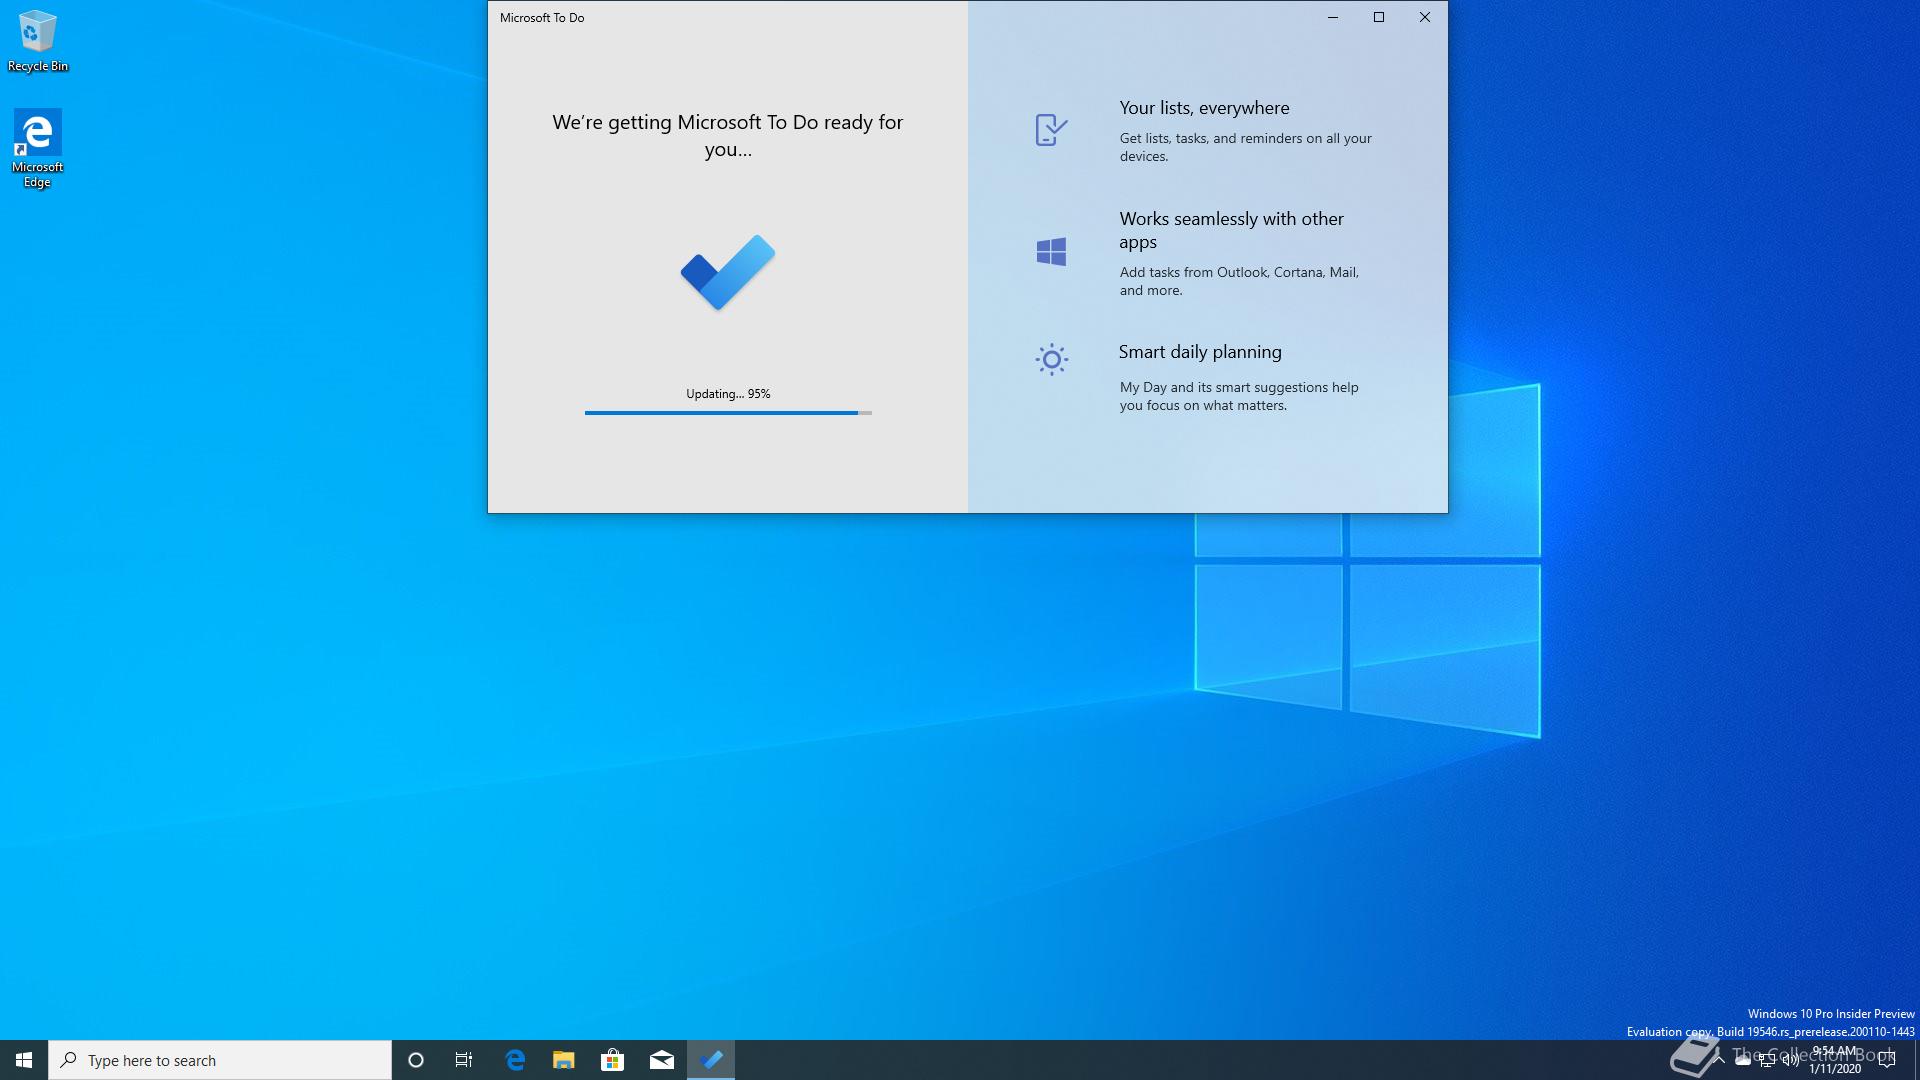Minimize the Microsoft To Do window
The image size is (1920, 1080).
1333,17
